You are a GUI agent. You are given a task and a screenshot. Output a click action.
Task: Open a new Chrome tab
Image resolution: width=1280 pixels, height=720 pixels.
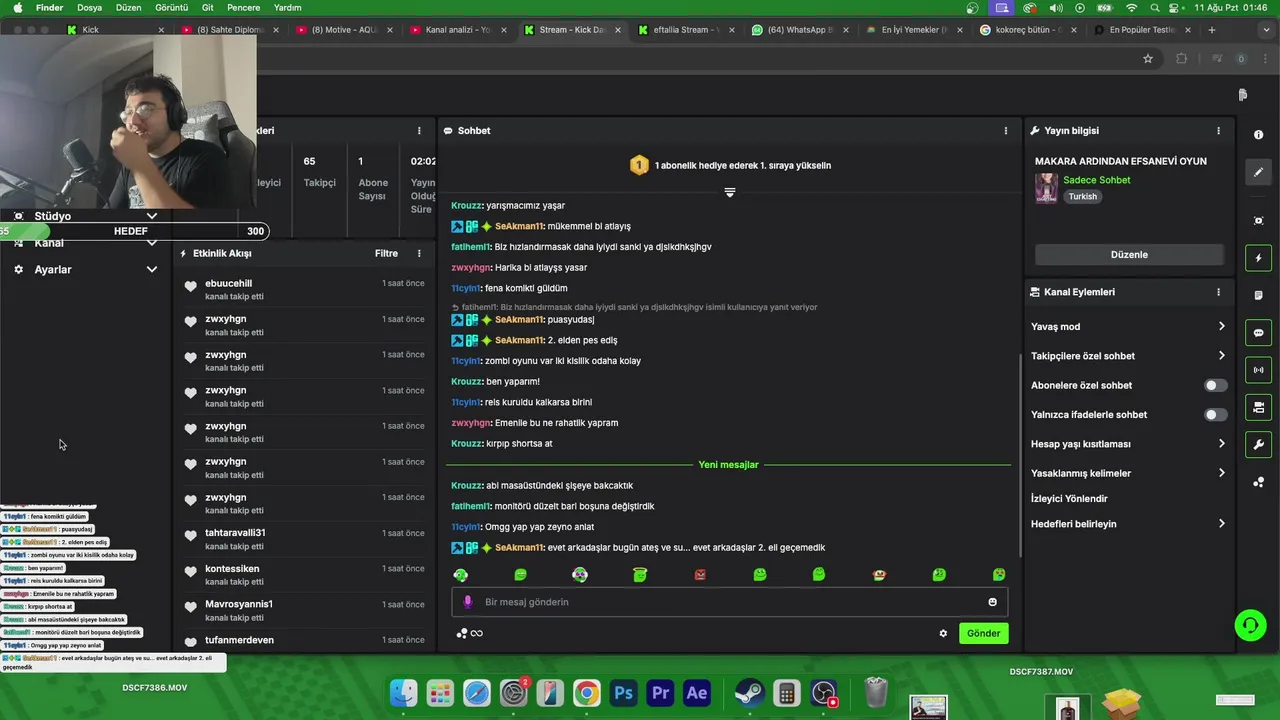1212,30
